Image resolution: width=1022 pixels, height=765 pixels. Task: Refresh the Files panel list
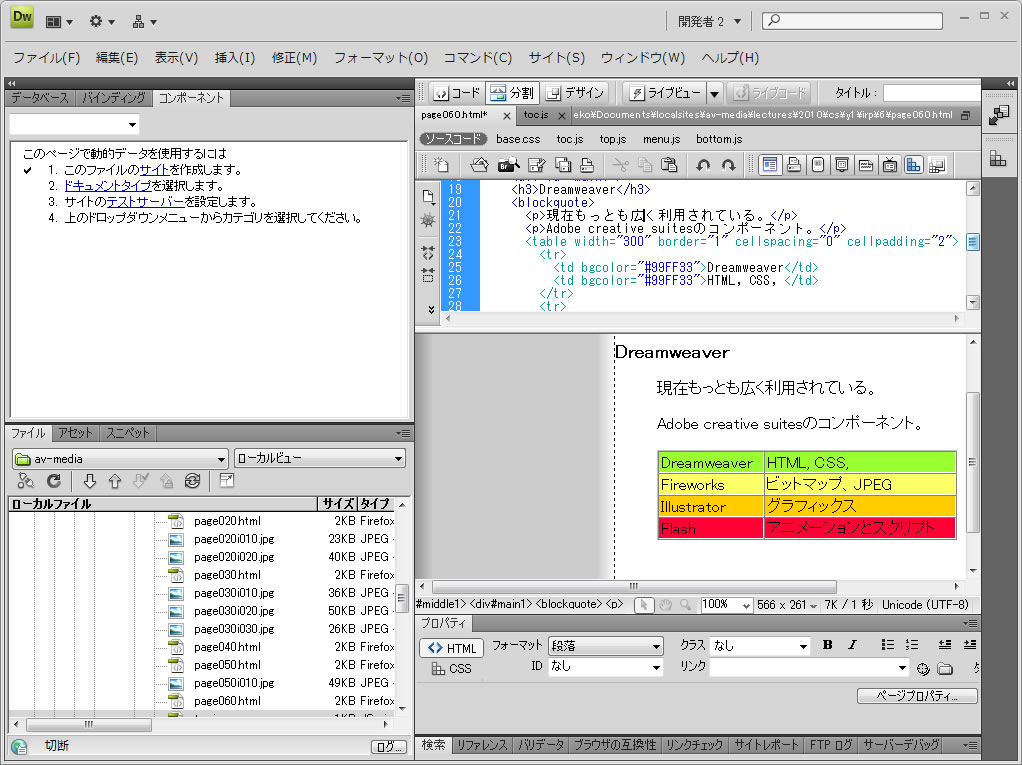[x=53, y=481]
